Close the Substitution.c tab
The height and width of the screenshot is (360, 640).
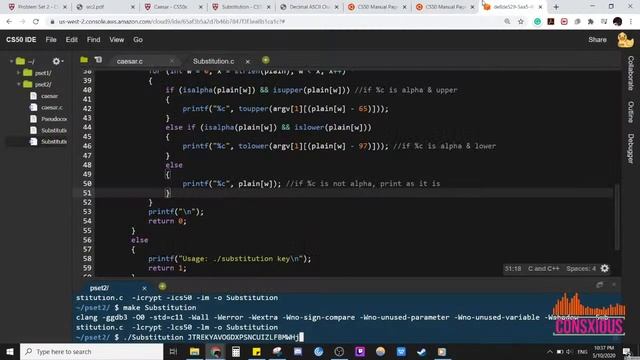tap(247, 61)
